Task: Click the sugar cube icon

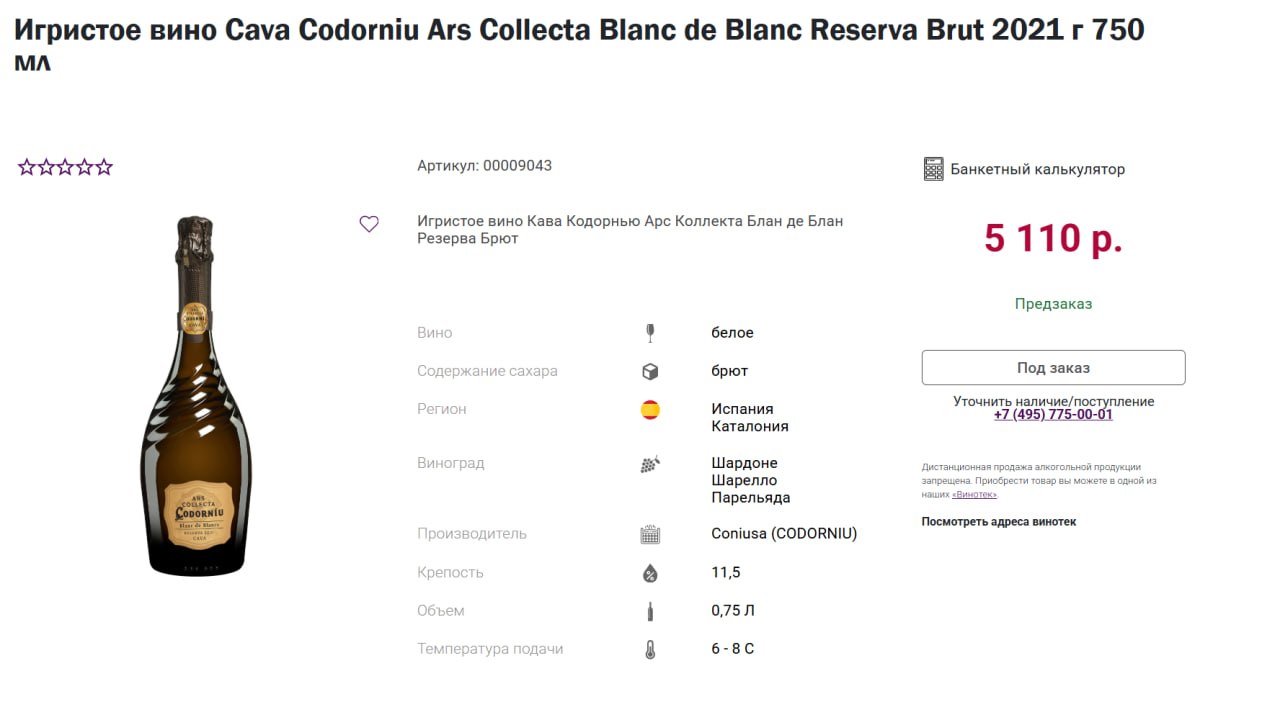Action: click(x=650, y=371)
